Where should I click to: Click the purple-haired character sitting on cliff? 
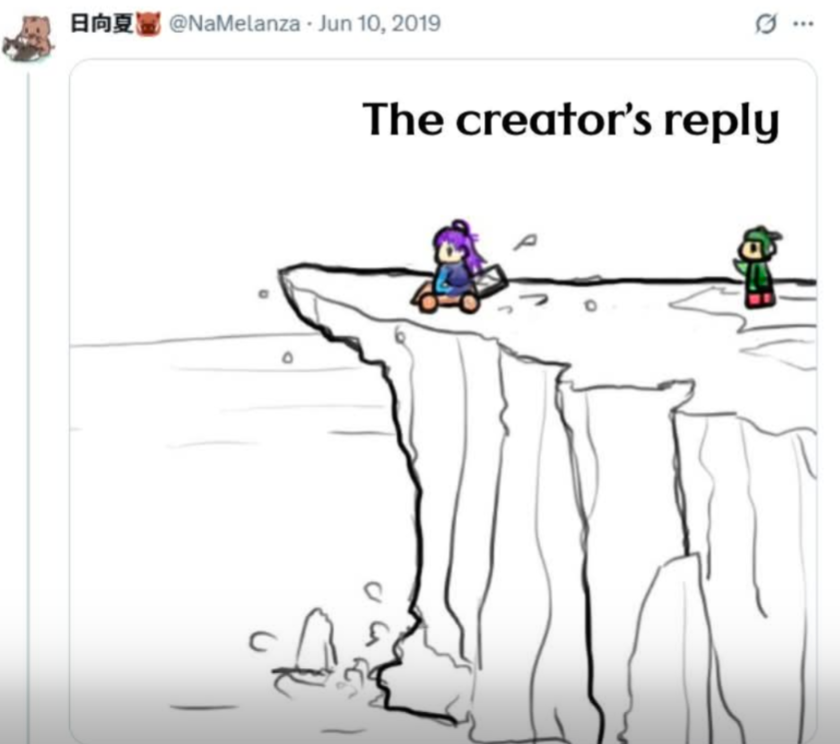coord(455,267)
